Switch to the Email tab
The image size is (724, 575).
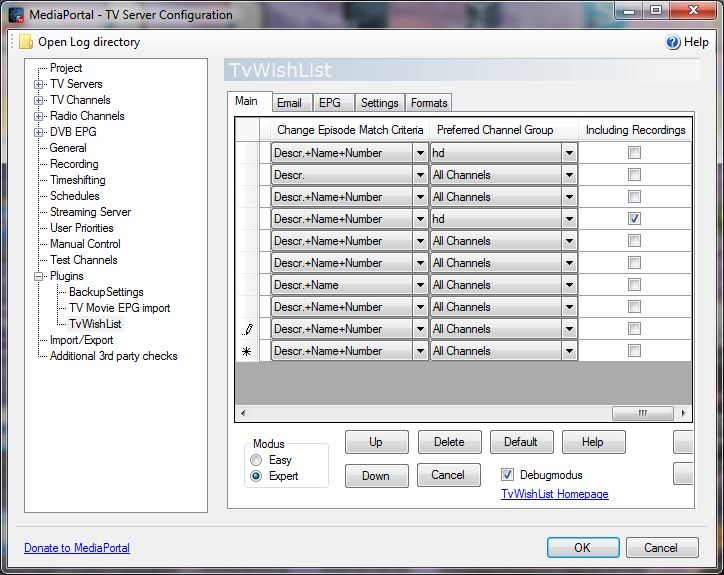point(292,103)
